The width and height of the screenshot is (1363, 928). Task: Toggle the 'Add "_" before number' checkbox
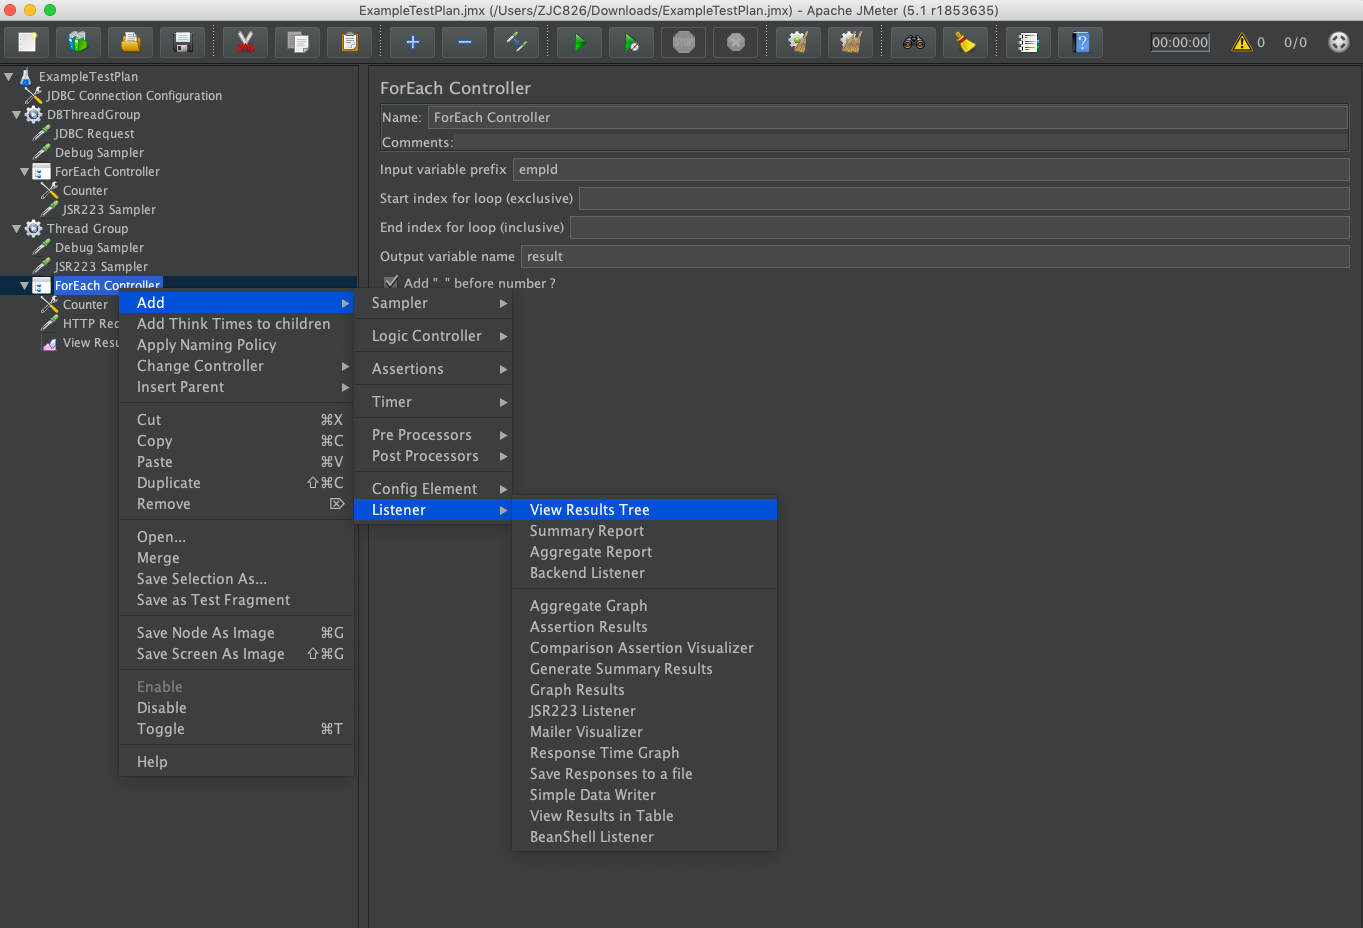391,283
